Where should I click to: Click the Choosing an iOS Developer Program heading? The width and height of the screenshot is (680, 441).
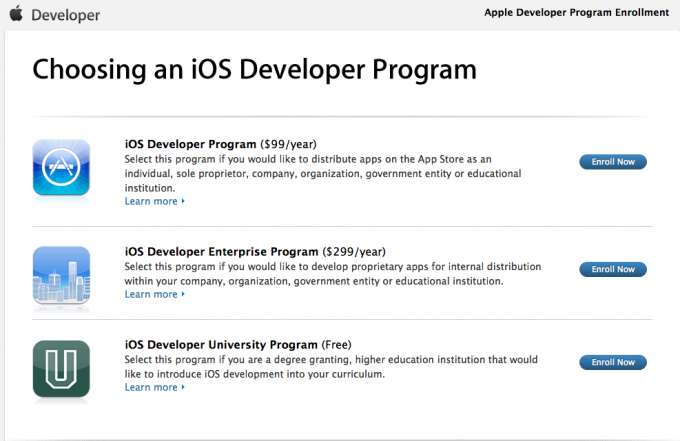pos(255,69)
